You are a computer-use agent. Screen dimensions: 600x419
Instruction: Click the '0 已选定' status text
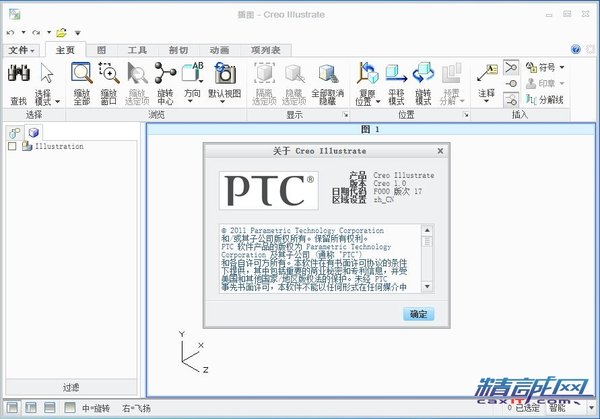pyautogui.click(x=523, y=408)
